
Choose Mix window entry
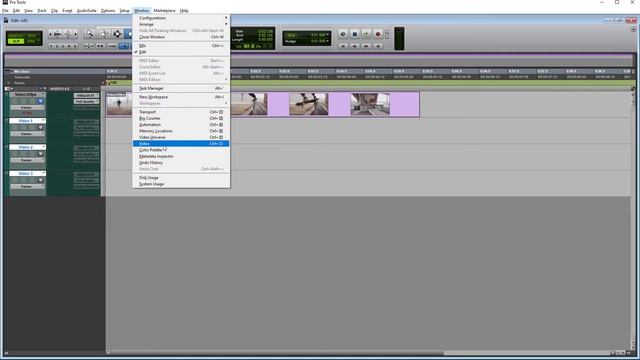[x=181, y=46]
